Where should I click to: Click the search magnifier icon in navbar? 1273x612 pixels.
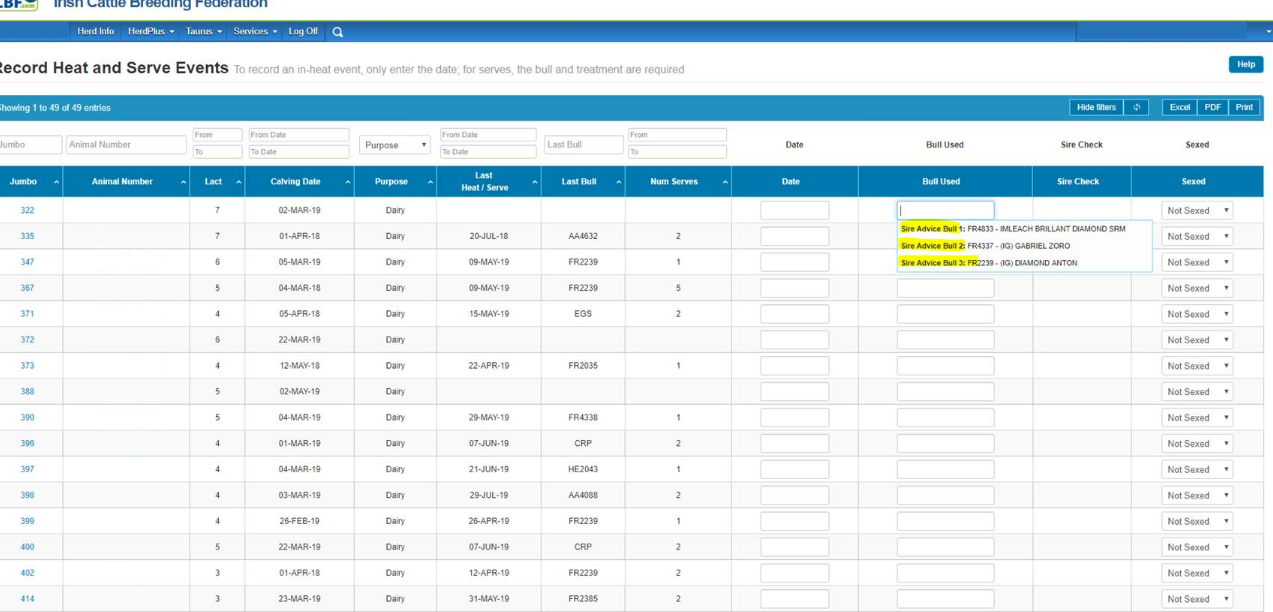click(338, 32)
